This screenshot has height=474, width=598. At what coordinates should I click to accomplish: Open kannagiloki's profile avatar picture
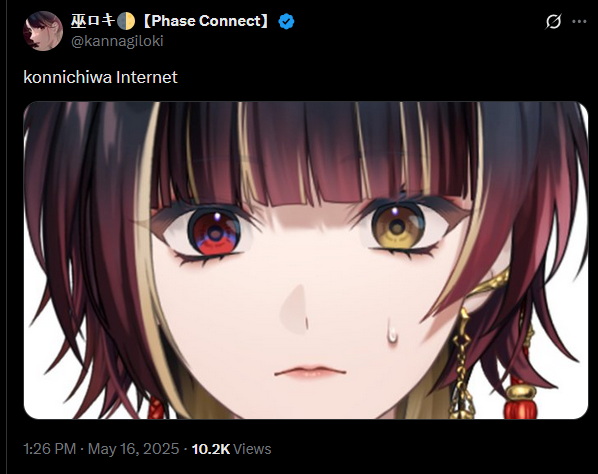coord(43,31)
